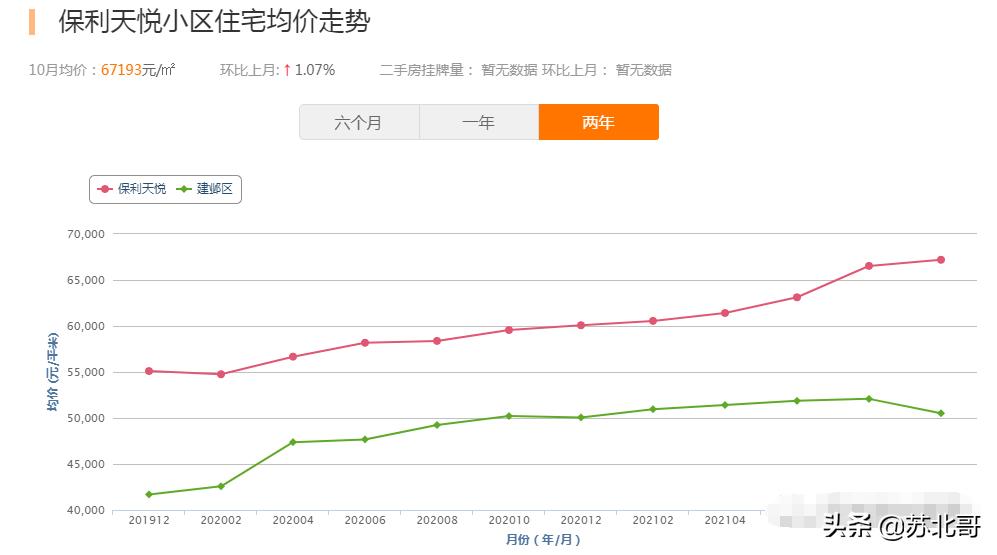Click the 70,000 y-axis label

[86, 235]
